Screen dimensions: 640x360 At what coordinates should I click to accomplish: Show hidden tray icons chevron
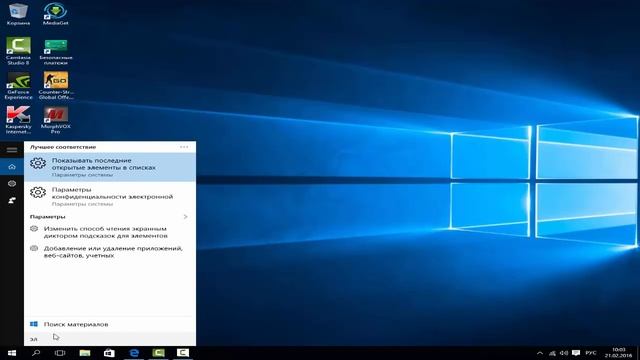coord(540,353)
